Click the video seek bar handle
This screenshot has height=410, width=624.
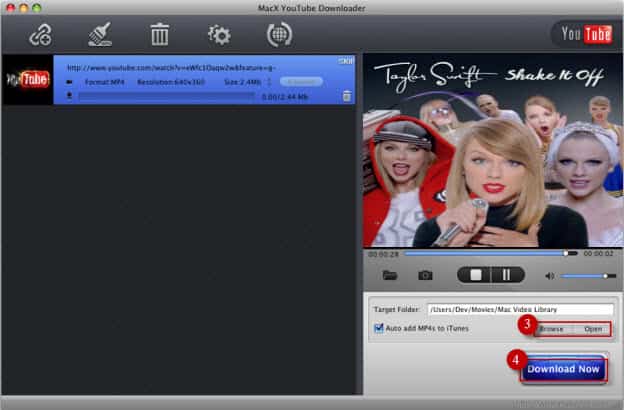566,253
